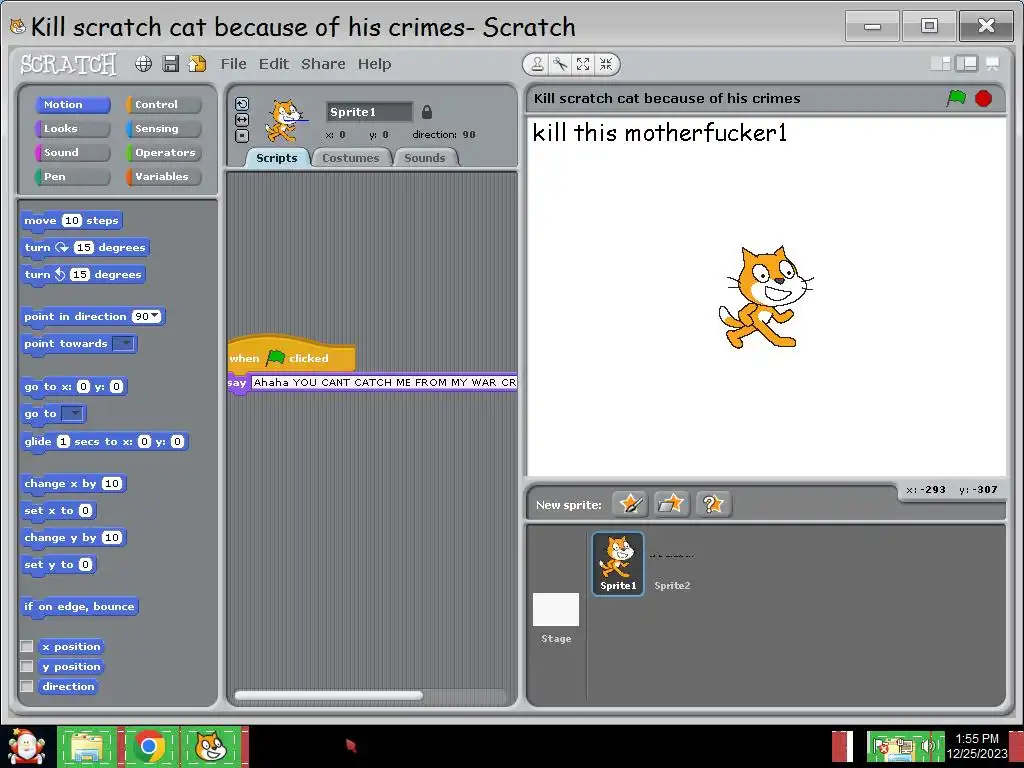
Task: Select the grow sprite tool
Action: pyautogui.click(x=583, y=64)
